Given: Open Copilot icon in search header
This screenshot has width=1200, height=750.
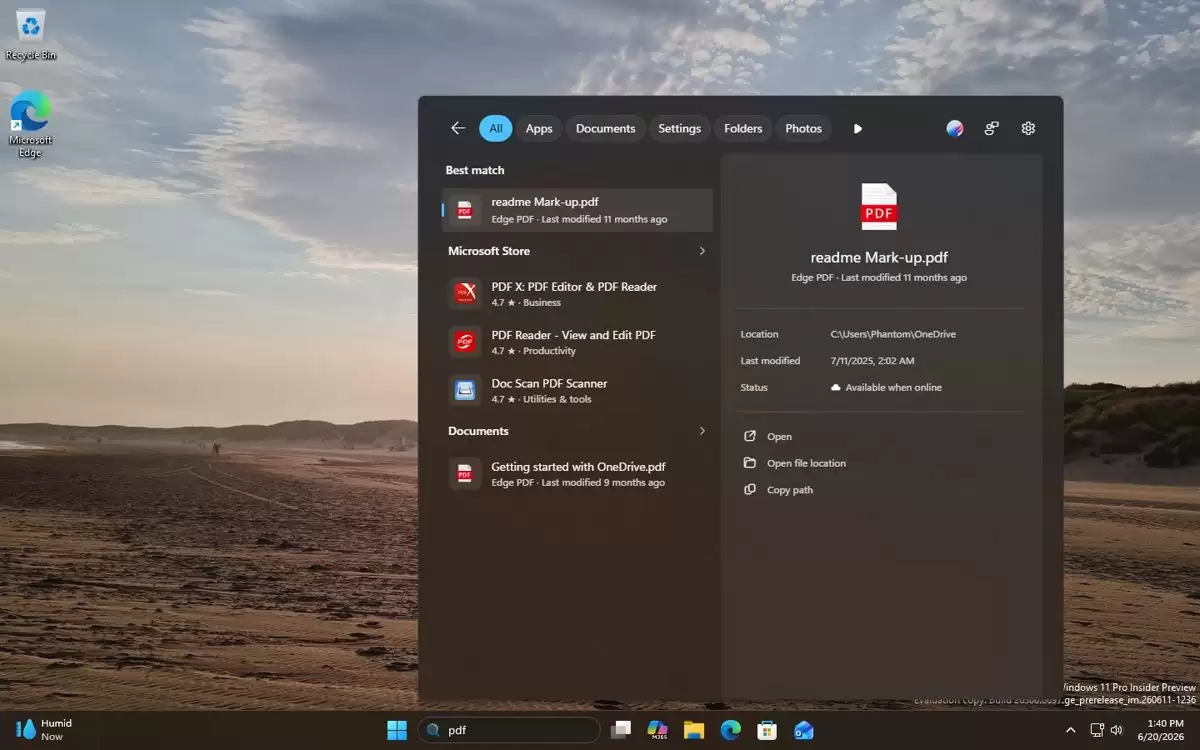Looking at the screenshot, I should coord(955,128).
